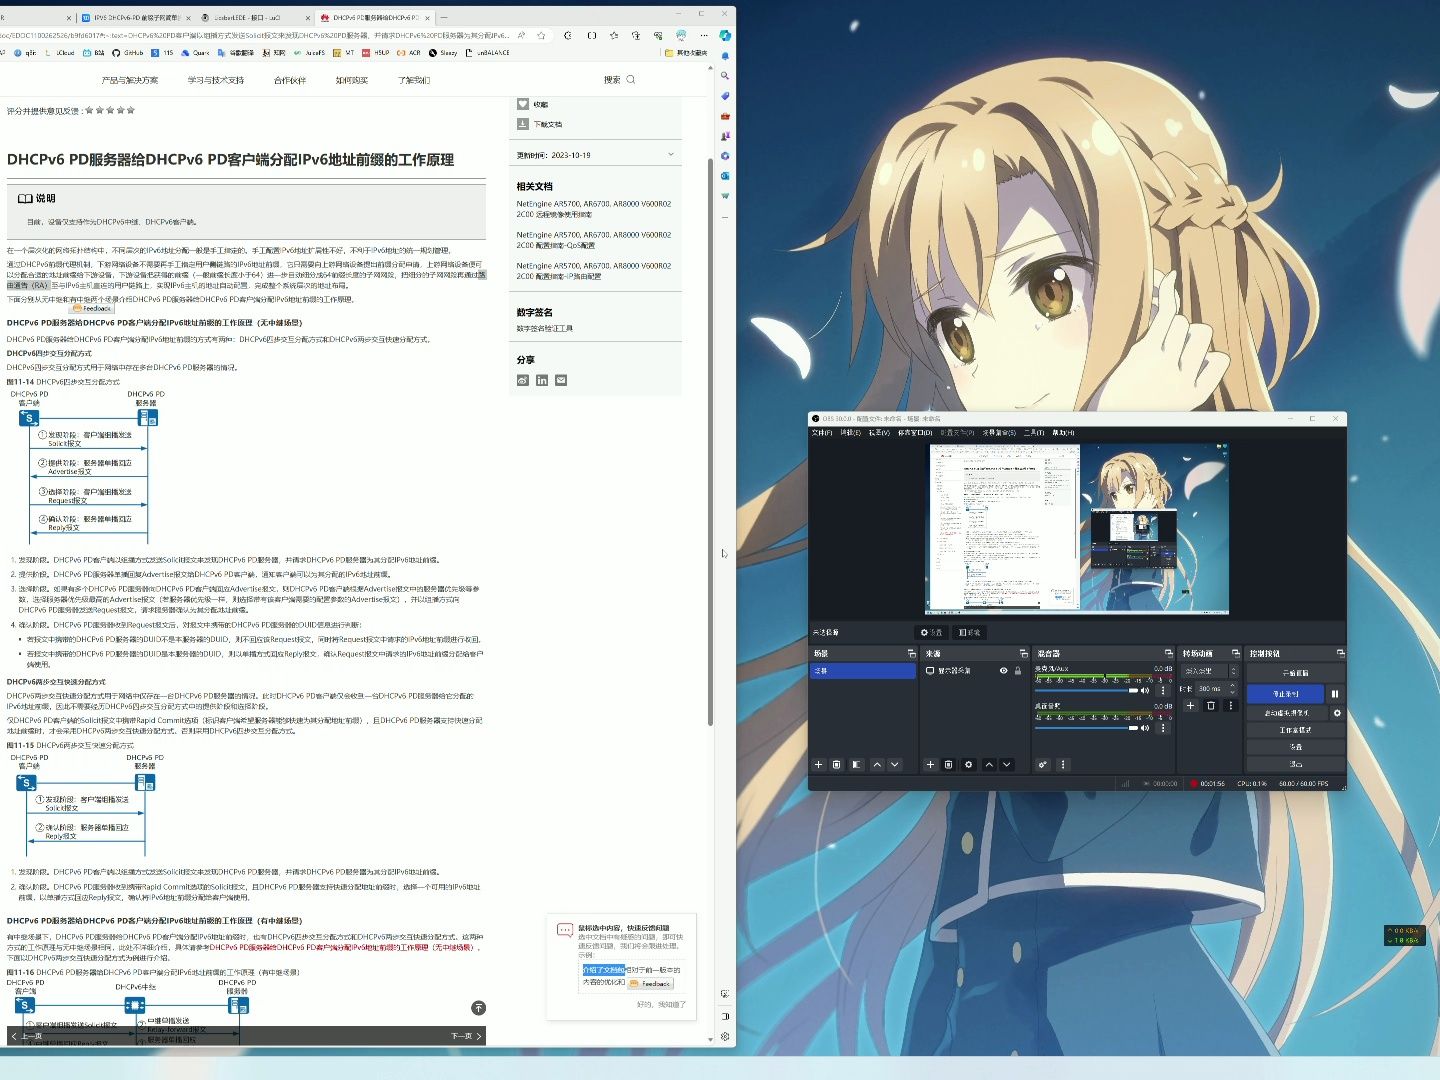
Task: Open source properties button above OBS docks
Action: [932, 632]
